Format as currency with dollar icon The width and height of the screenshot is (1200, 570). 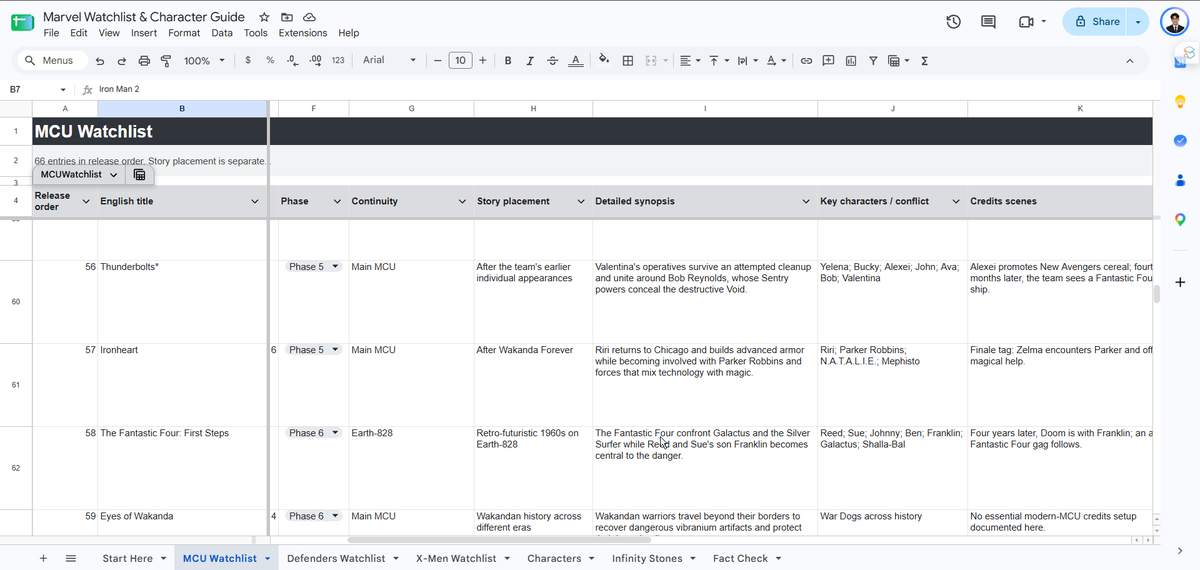click(x=248, y=61)
